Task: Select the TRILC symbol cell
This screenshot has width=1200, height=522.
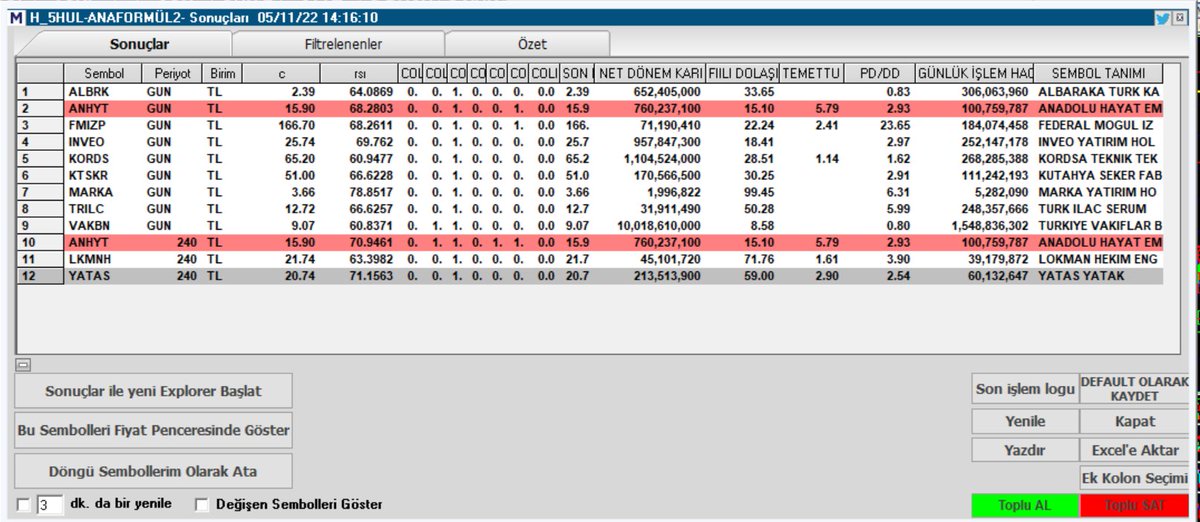Action: pos(103,208)
